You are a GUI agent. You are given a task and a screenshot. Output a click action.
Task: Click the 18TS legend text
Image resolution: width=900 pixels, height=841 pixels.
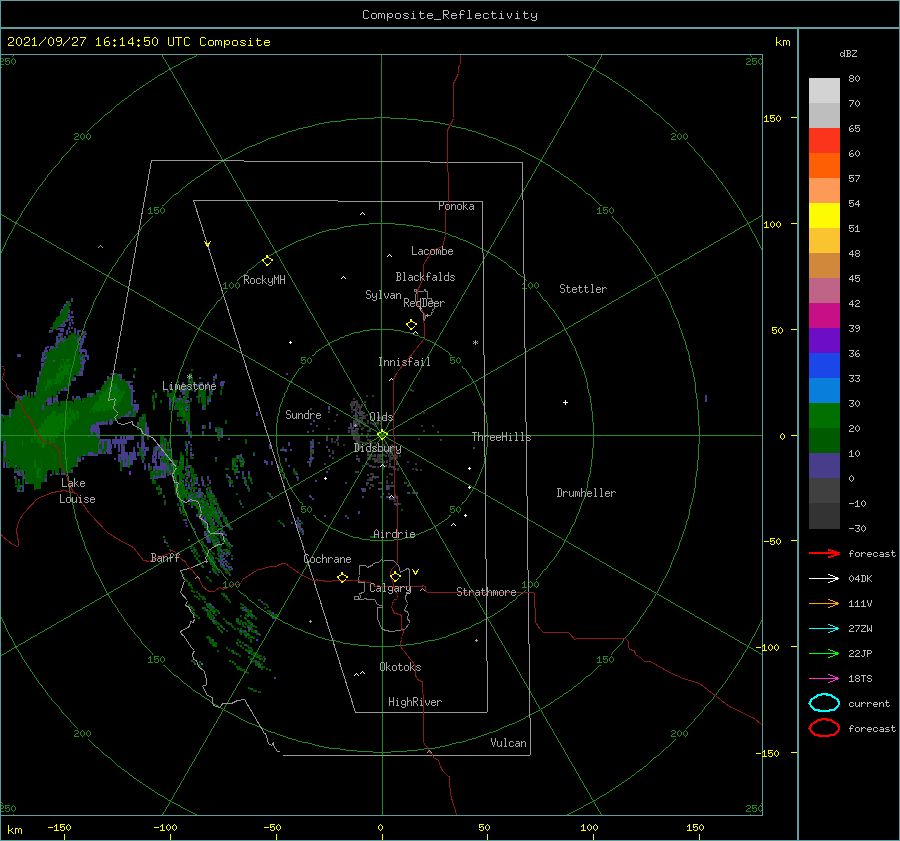[860, 679]
